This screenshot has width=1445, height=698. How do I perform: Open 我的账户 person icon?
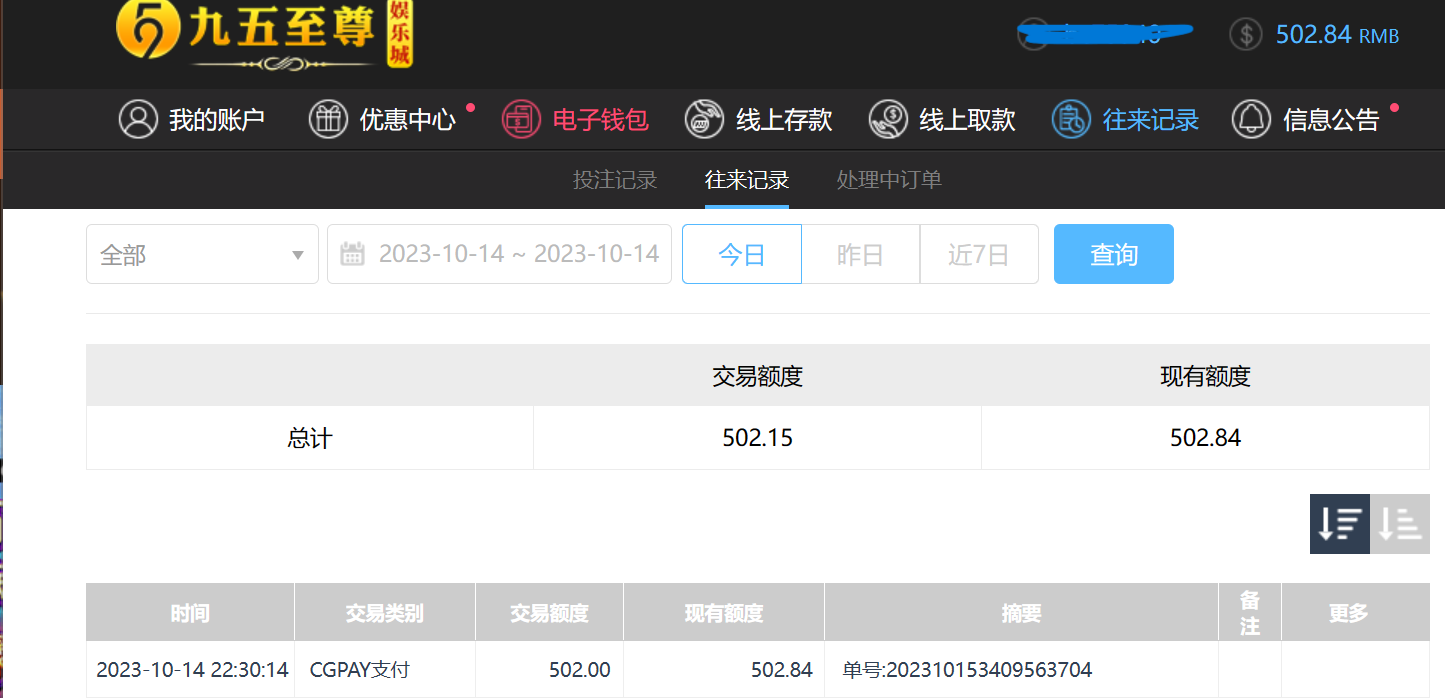tap(138, 119)
